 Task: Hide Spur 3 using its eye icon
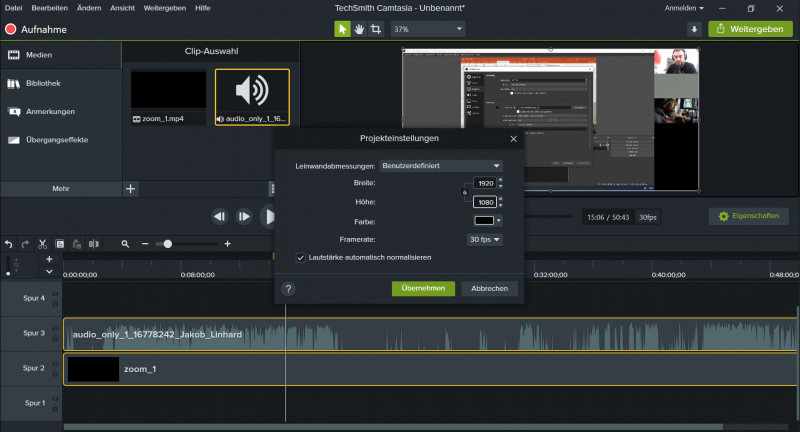[55, 329]
